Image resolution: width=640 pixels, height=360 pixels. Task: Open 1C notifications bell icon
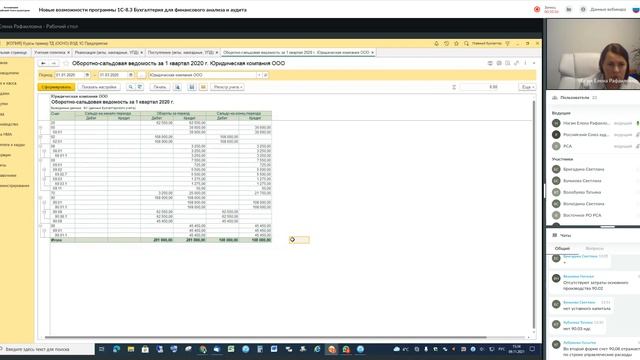(436, 43)
